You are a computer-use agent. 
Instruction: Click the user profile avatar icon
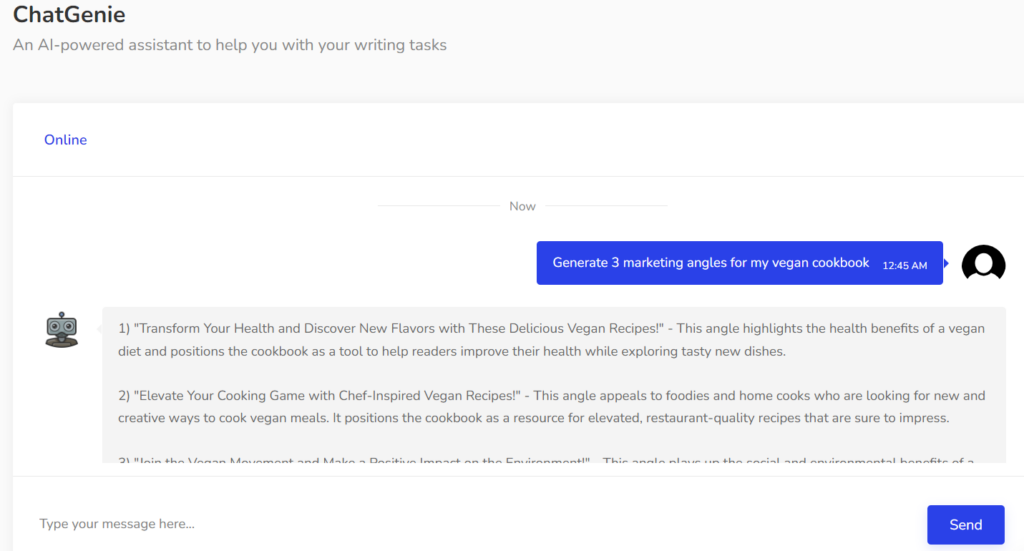pyautogui.click(x=983, y=263)
